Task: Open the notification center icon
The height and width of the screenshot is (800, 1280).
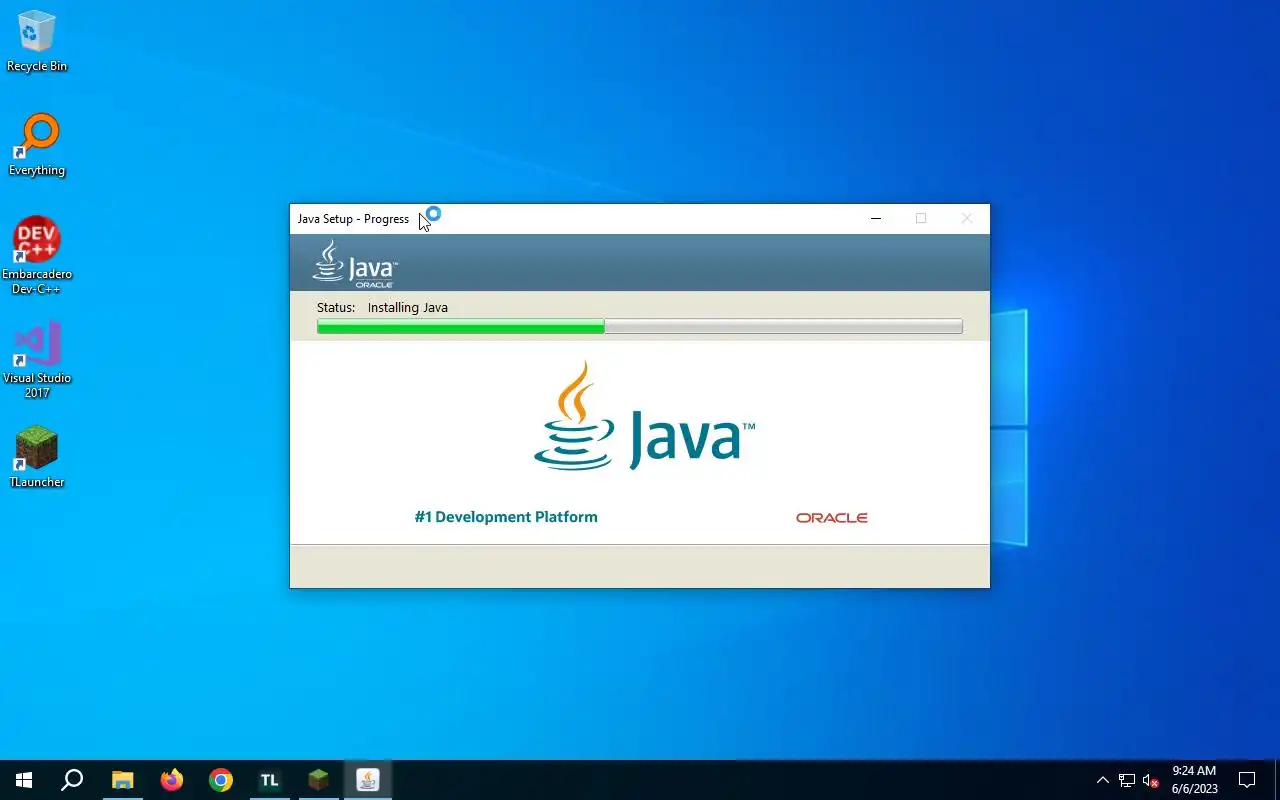Action: tap(1247, 780)
